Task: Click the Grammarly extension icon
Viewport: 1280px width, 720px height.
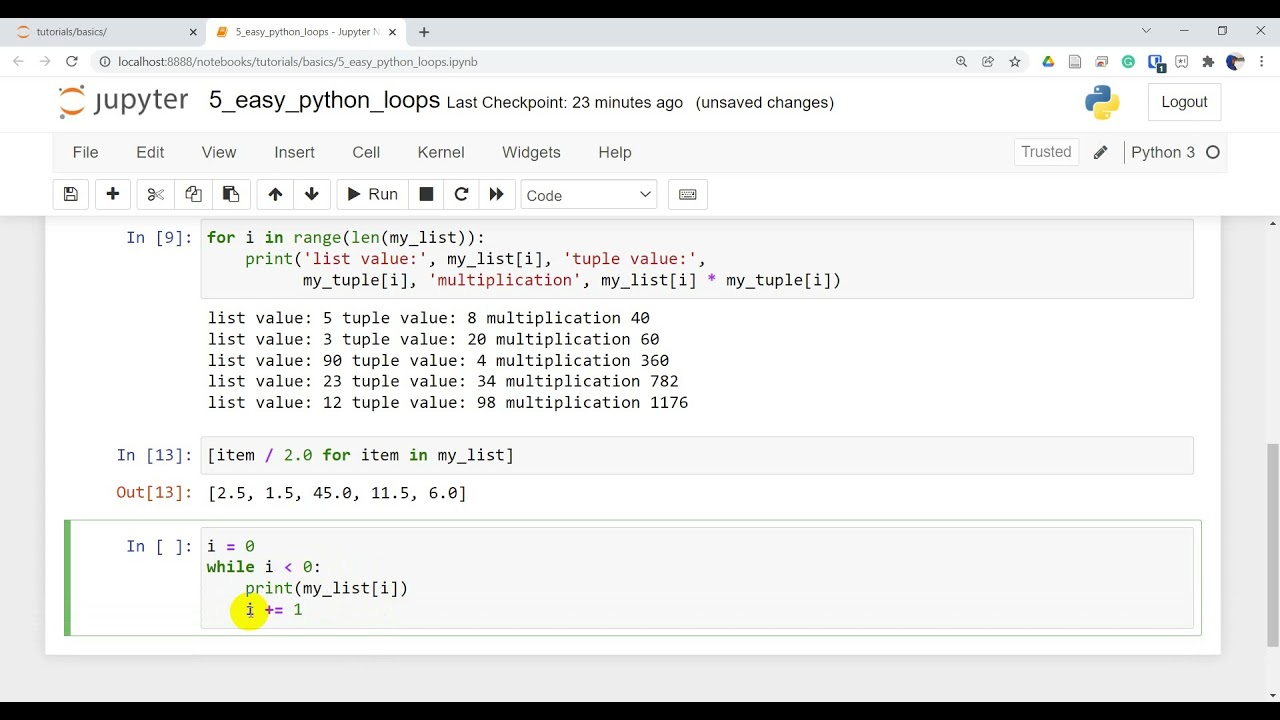Action: pos(1128,62)
